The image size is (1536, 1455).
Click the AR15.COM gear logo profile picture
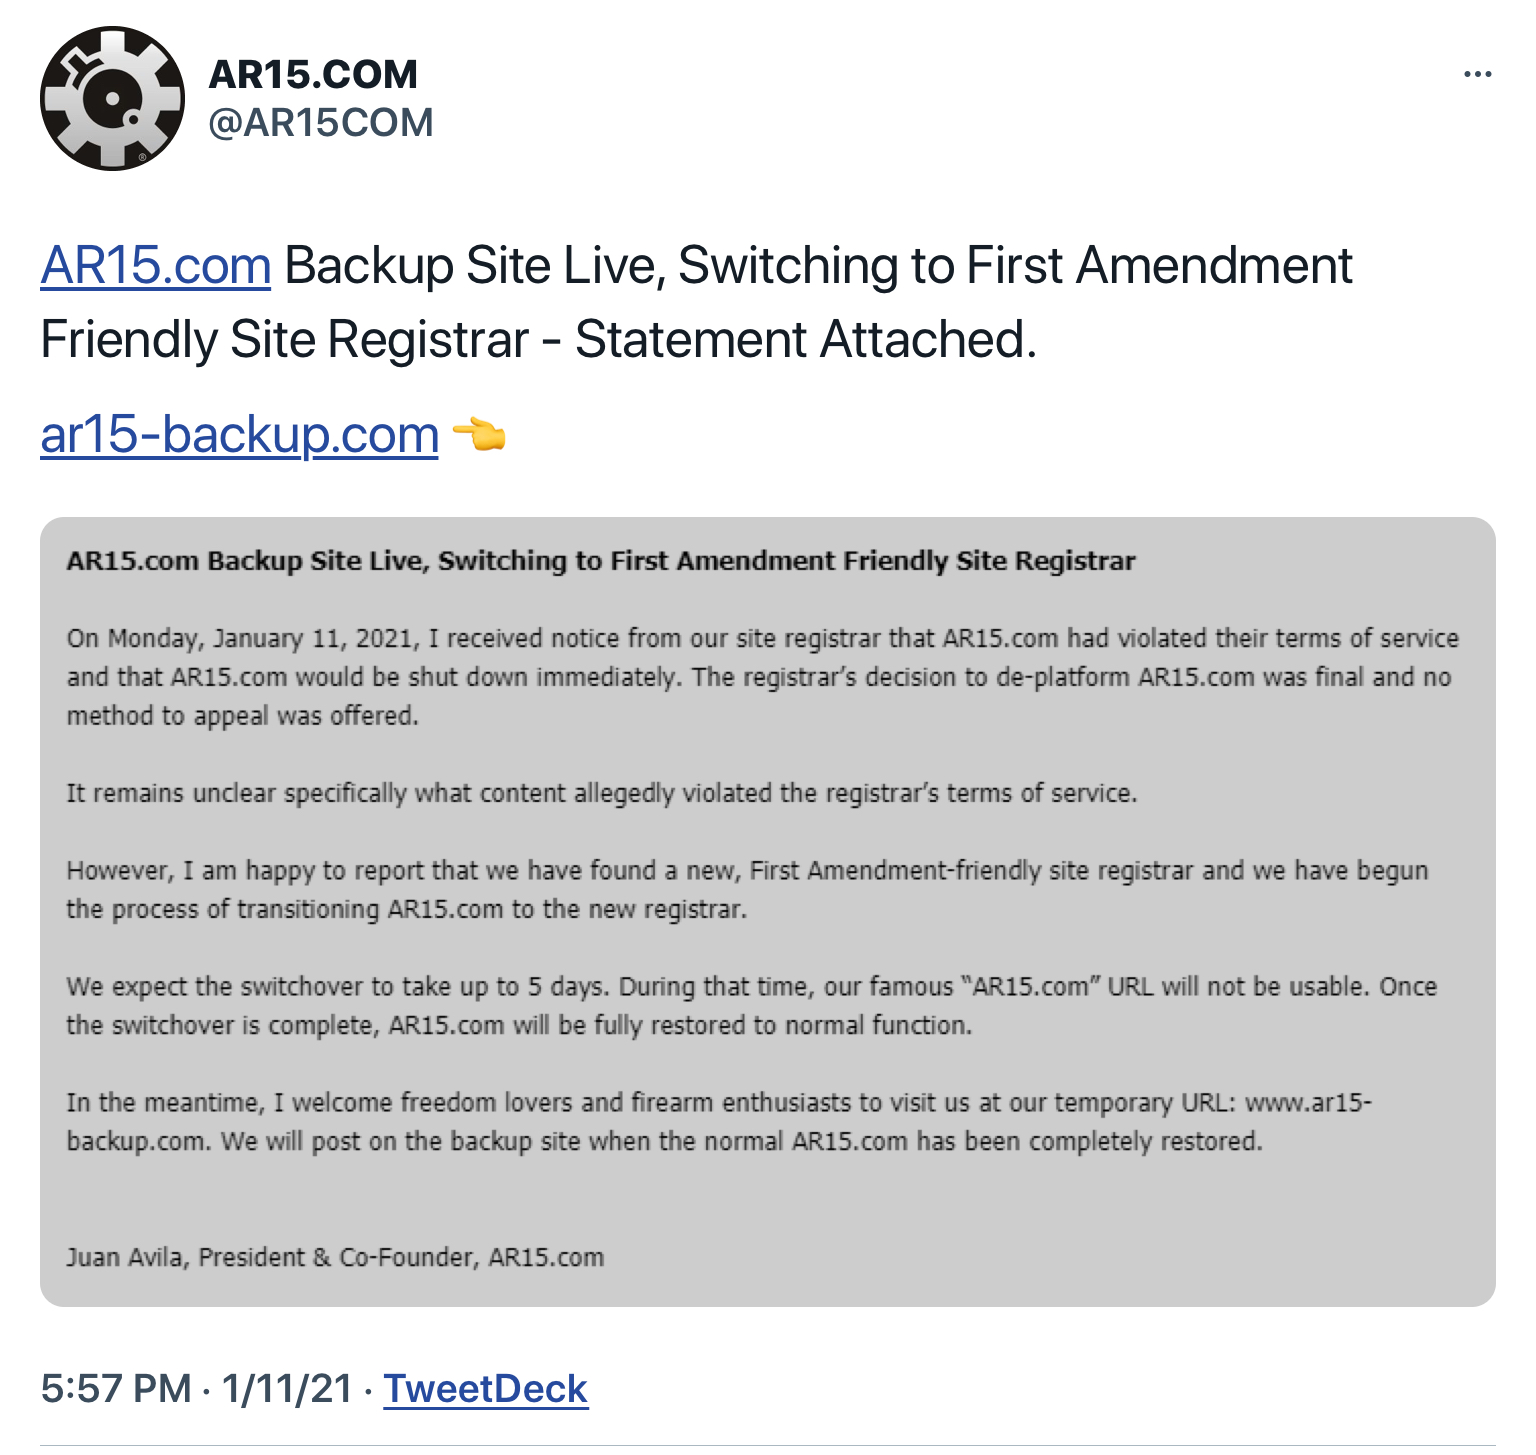112,98
